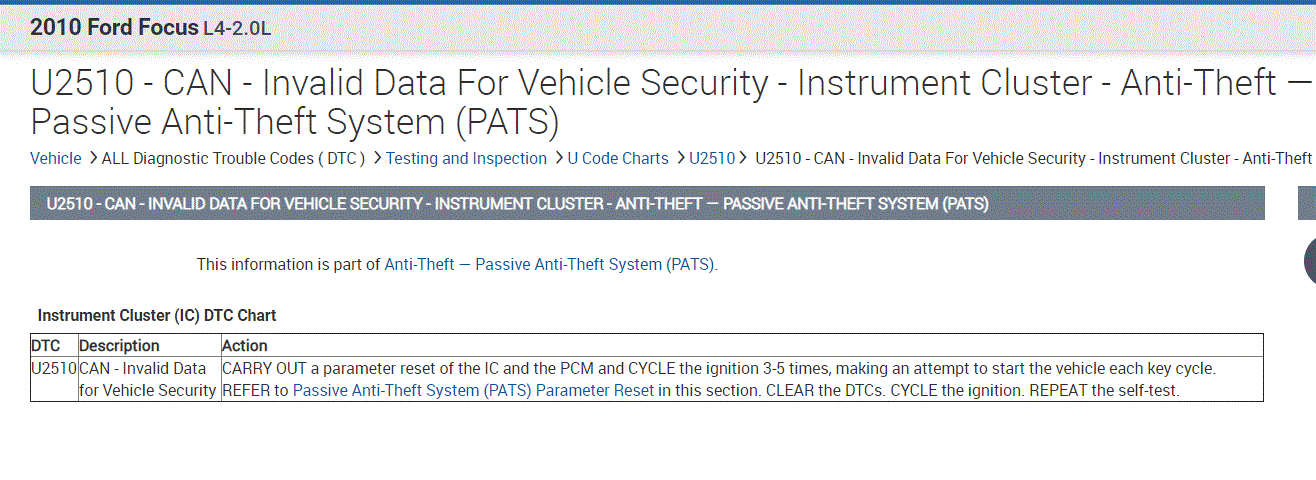
Task: Go to Testing and Inspection breadcrumb
Action: pos(466,158)
